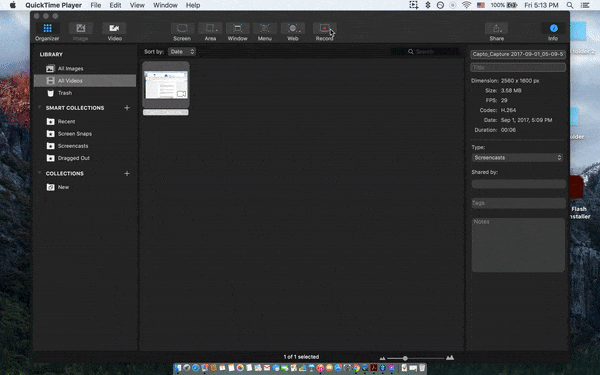
Task: Open Finder from the Dock
Action: tap(178, 368)
